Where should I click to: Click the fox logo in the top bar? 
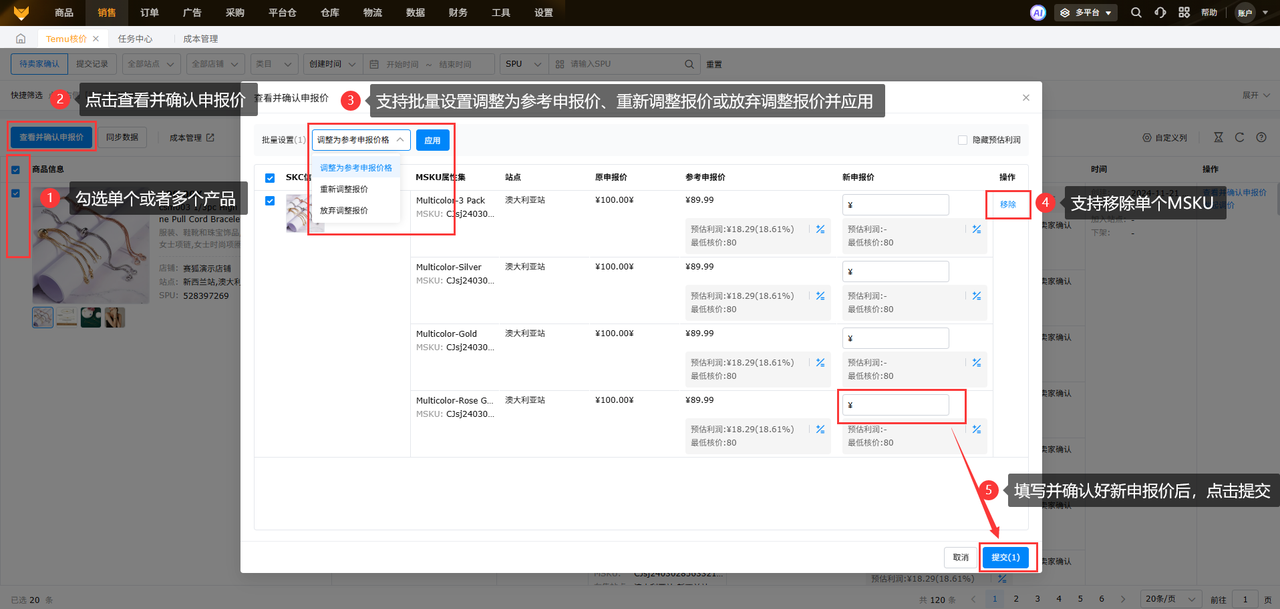click(x=21, y=13)
